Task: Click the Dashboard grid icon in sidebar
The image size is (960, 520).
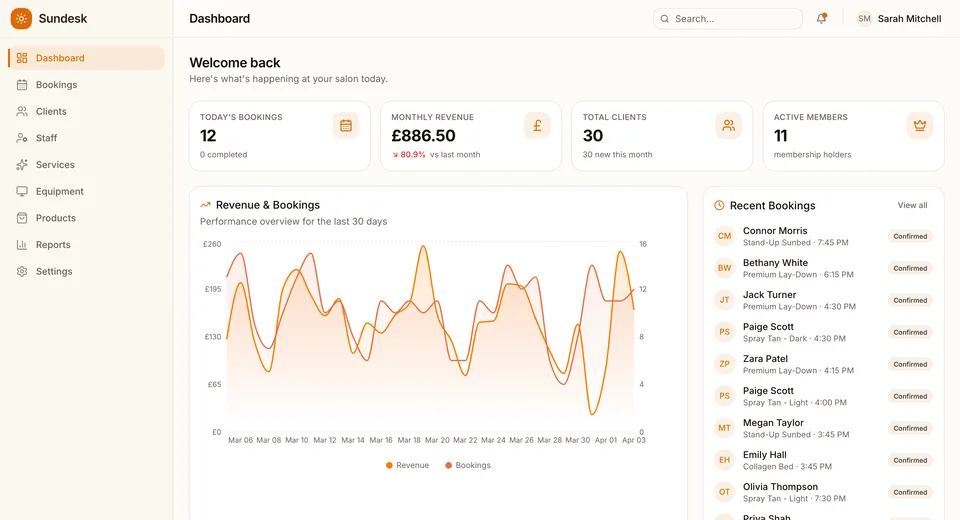Action: pyautogui.click(x=22, y=58)
